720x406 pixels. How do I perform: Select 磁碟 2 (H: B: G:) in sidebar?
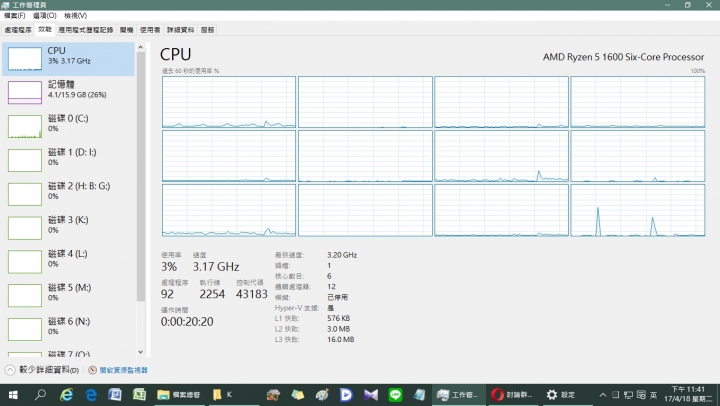coord(68,194)
